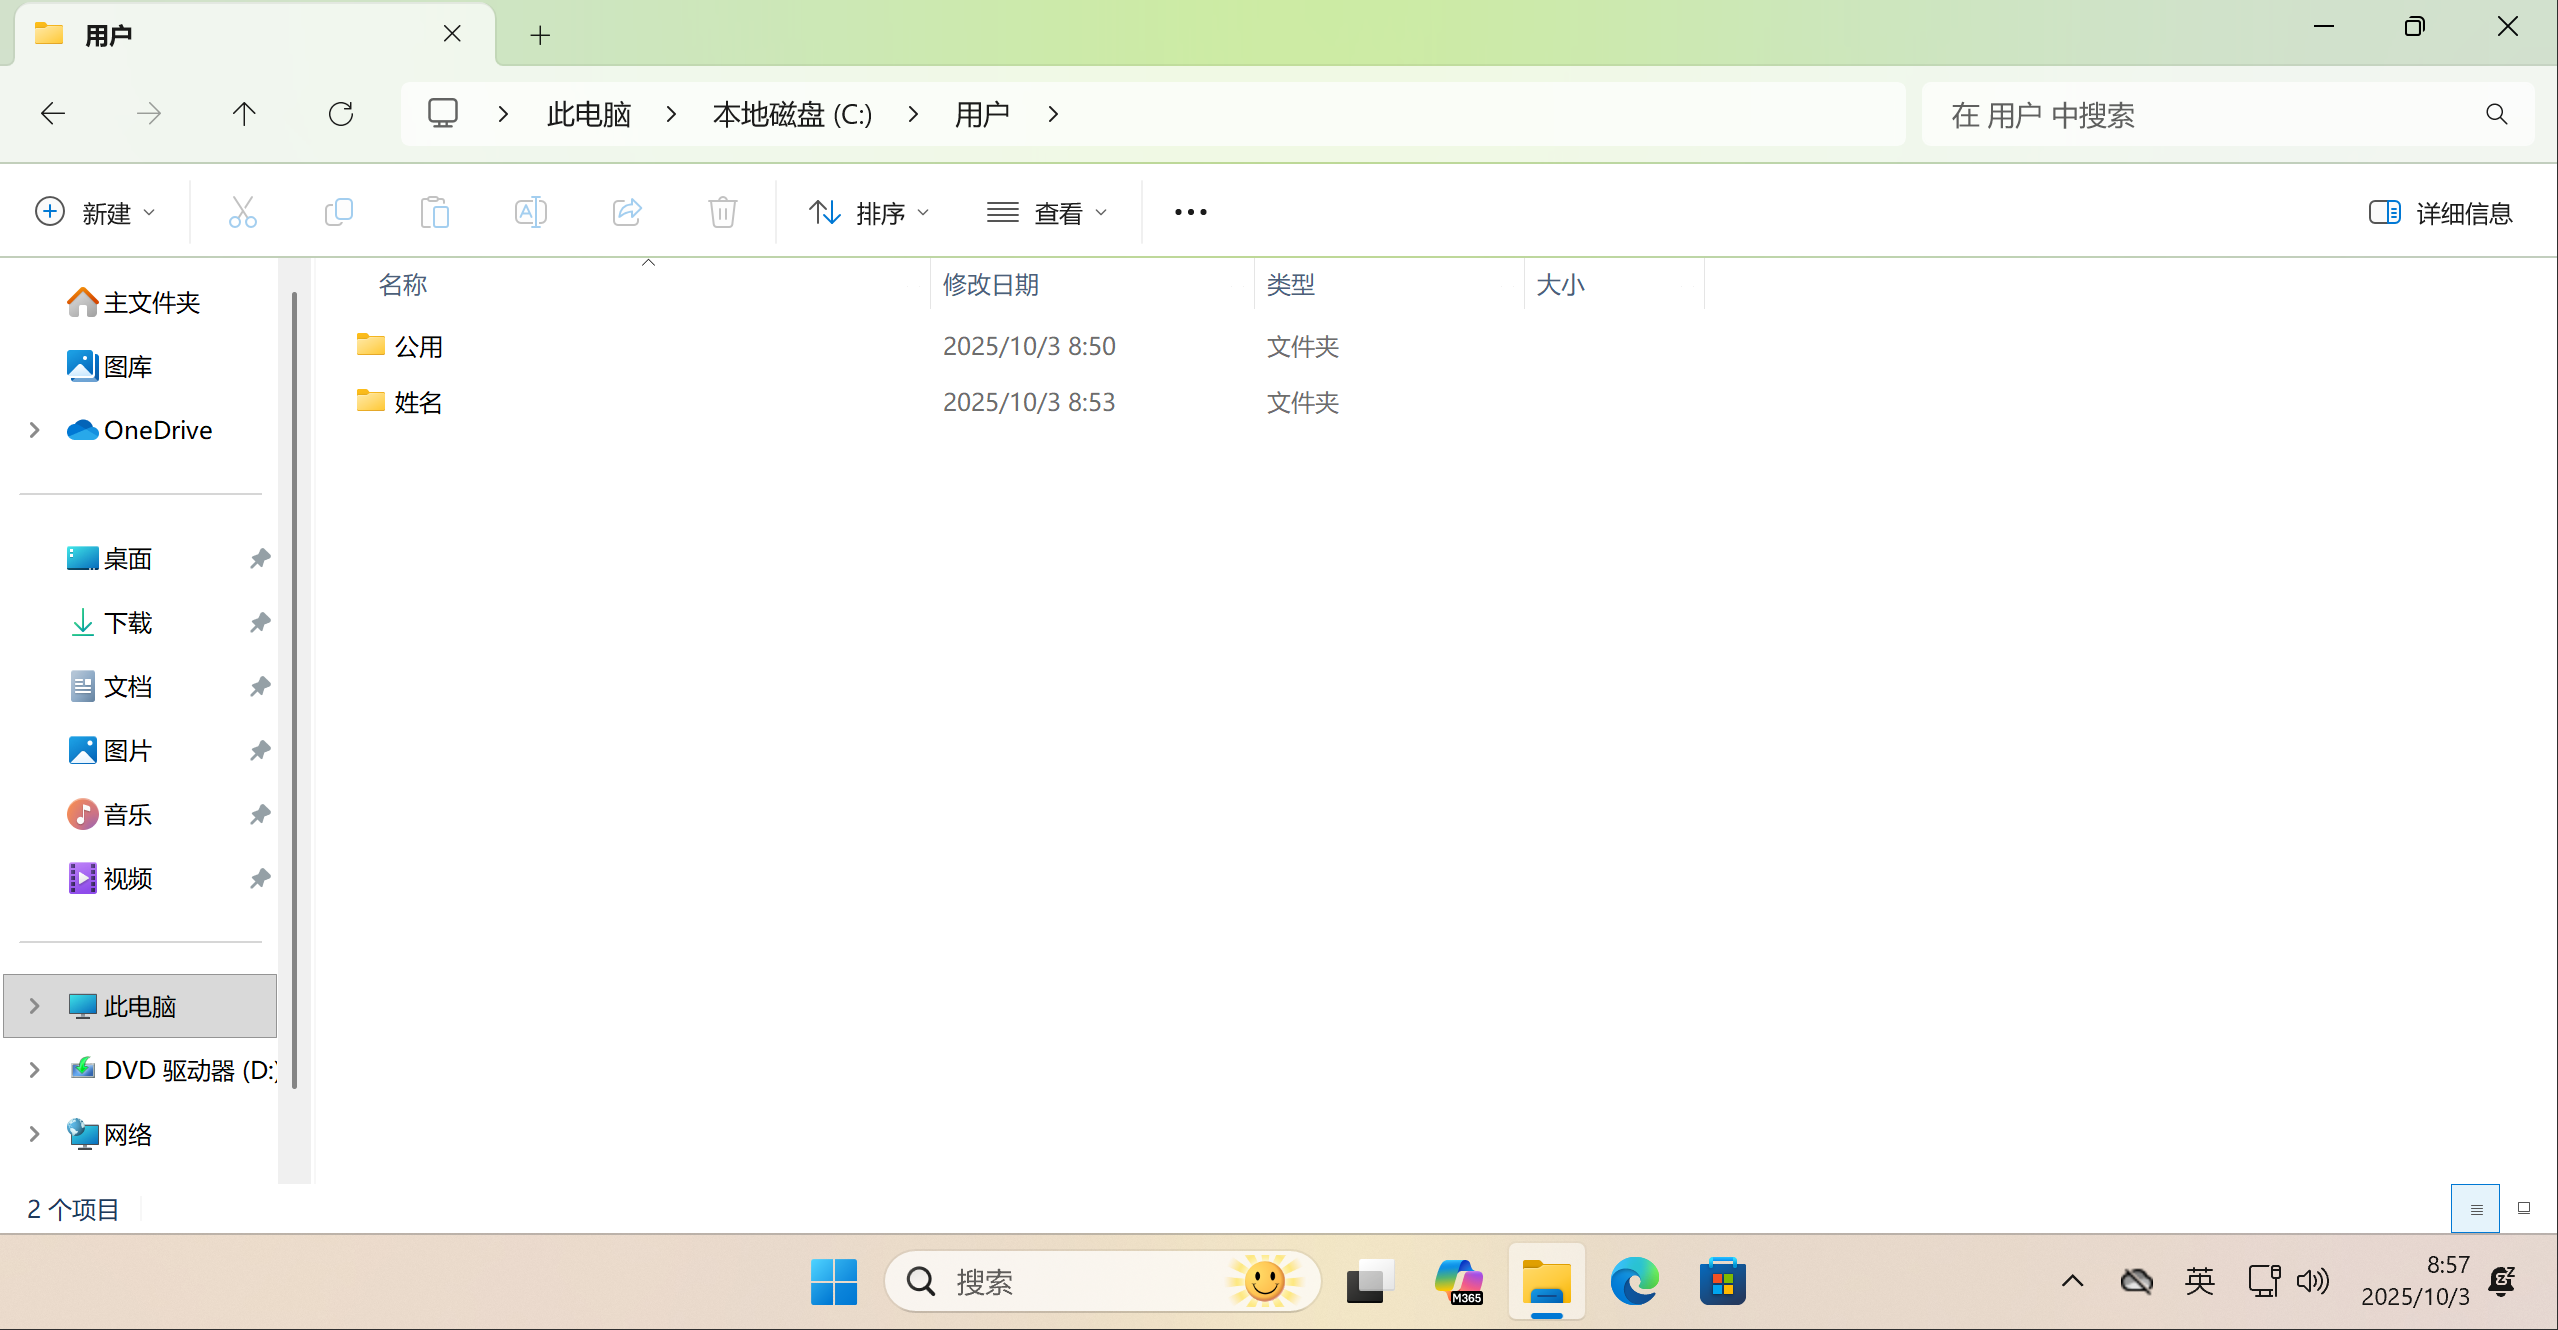Click the Delete trash icon
This screenshot has height=1330, width=2558.
723,212
